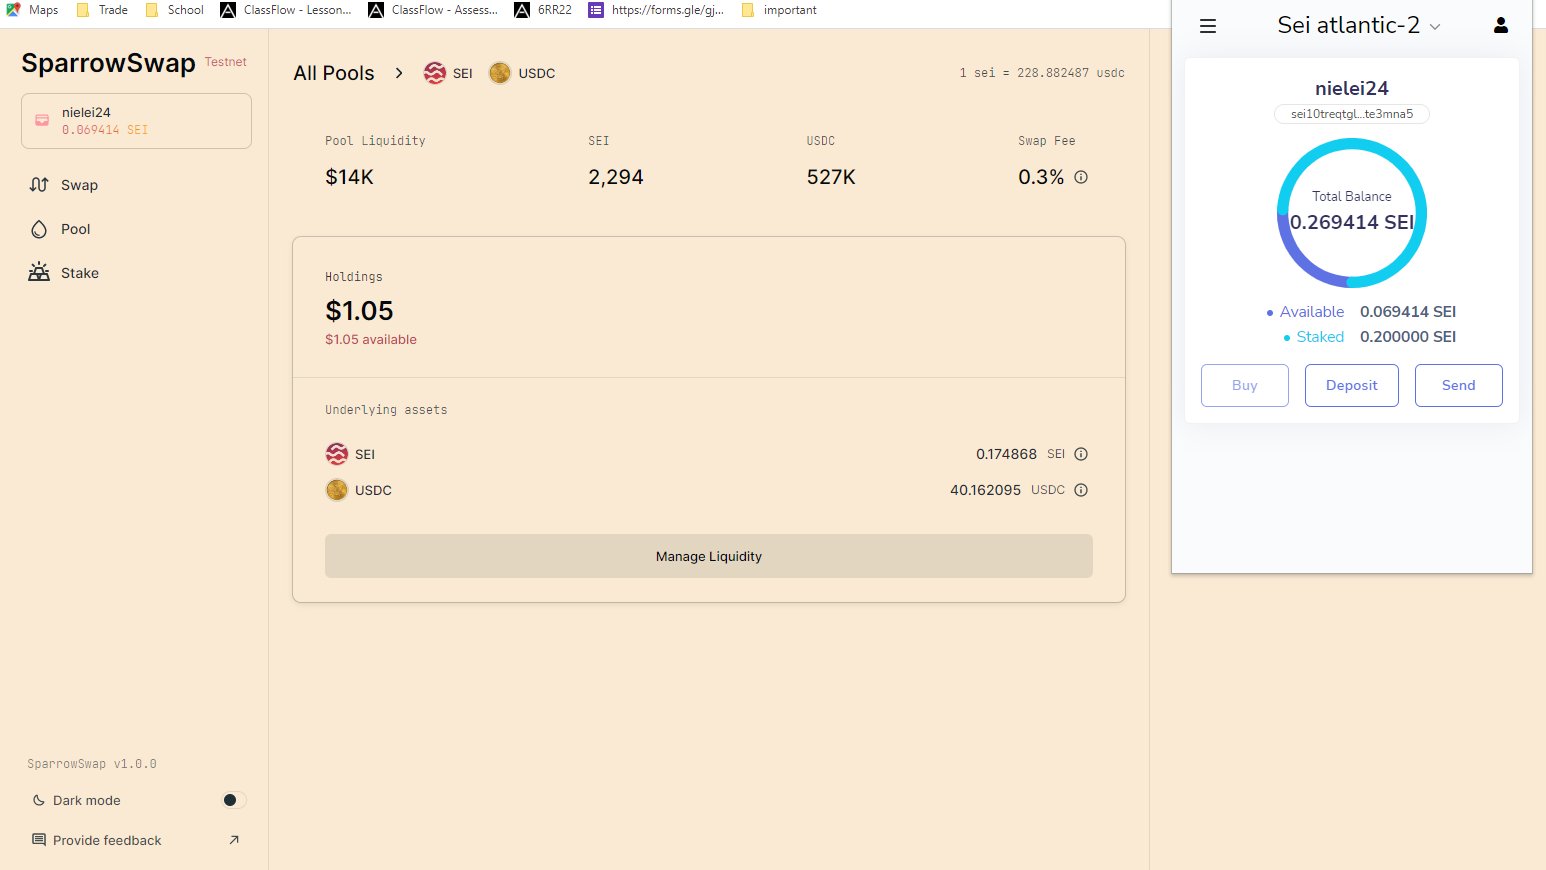Click the Stake sunrise icon
Image resolution: width=1546 pixels, height=870 pixels.
coord(39,272)
